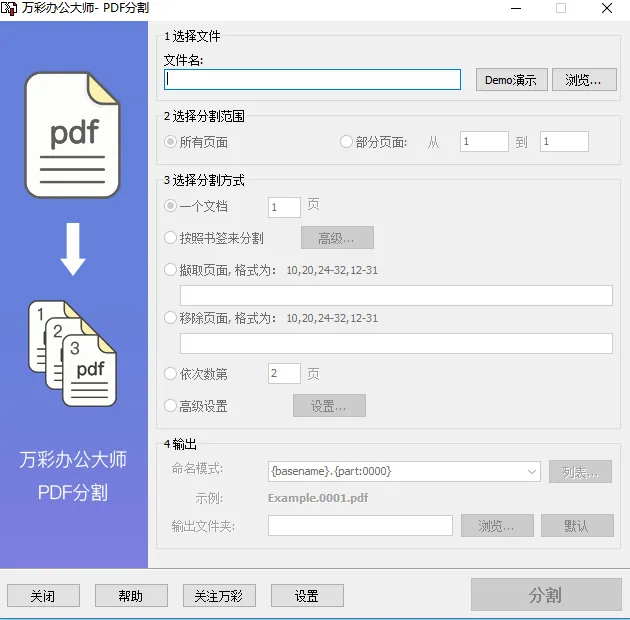Viewport: 630px width, 620px height.
Task: Open the 命名模式 dropdown arrow
Action: pos(532,471)
